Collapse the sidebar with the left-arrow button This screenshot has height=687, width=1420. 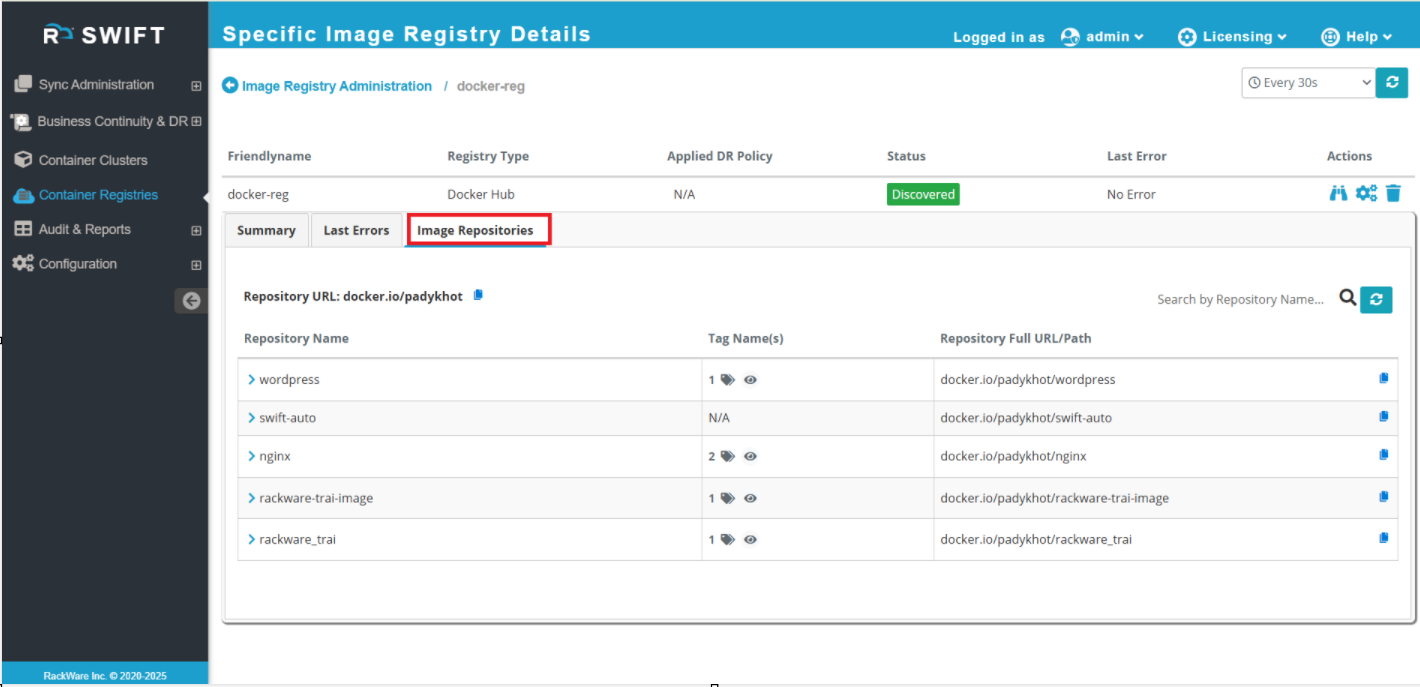pyautogui.click(x=191, y=300)
